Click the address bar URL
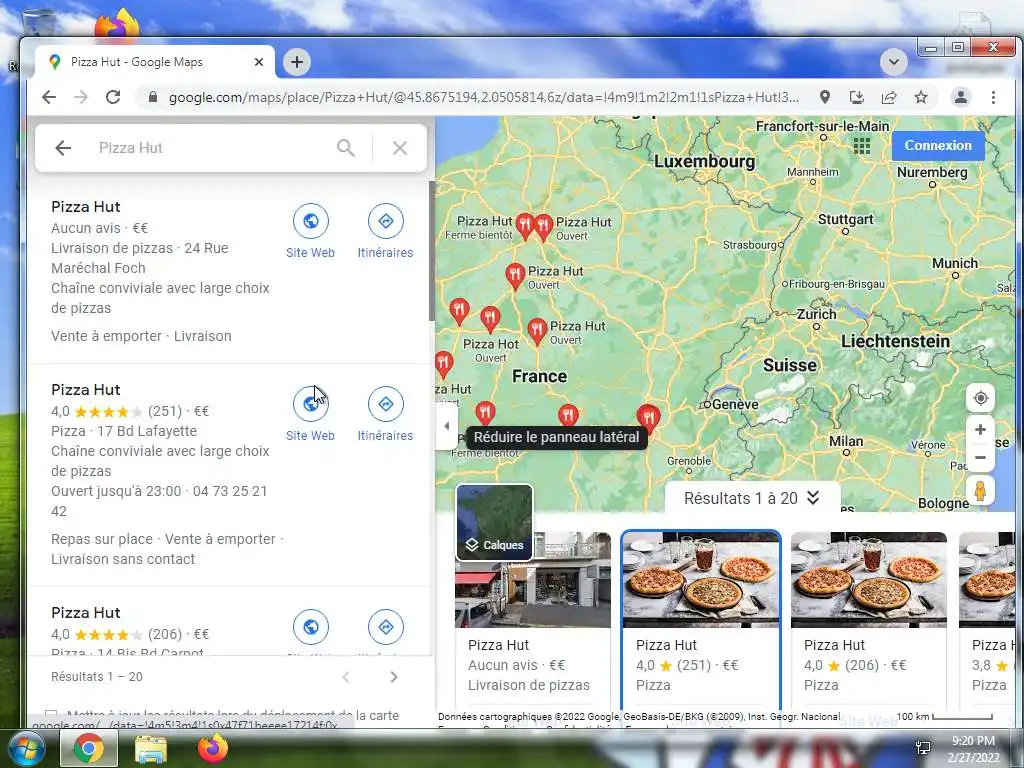This screenshot has width=1024, height=768. [x=483, y=97]
